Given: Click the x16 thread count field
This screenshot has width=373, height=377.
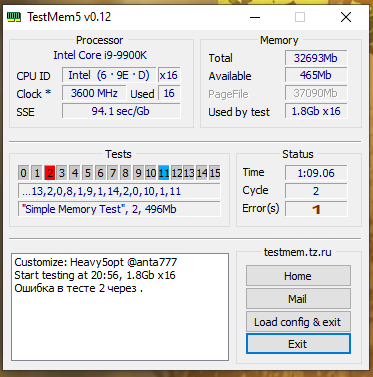Looking at the screenshot, I should [x=169, y=75].
